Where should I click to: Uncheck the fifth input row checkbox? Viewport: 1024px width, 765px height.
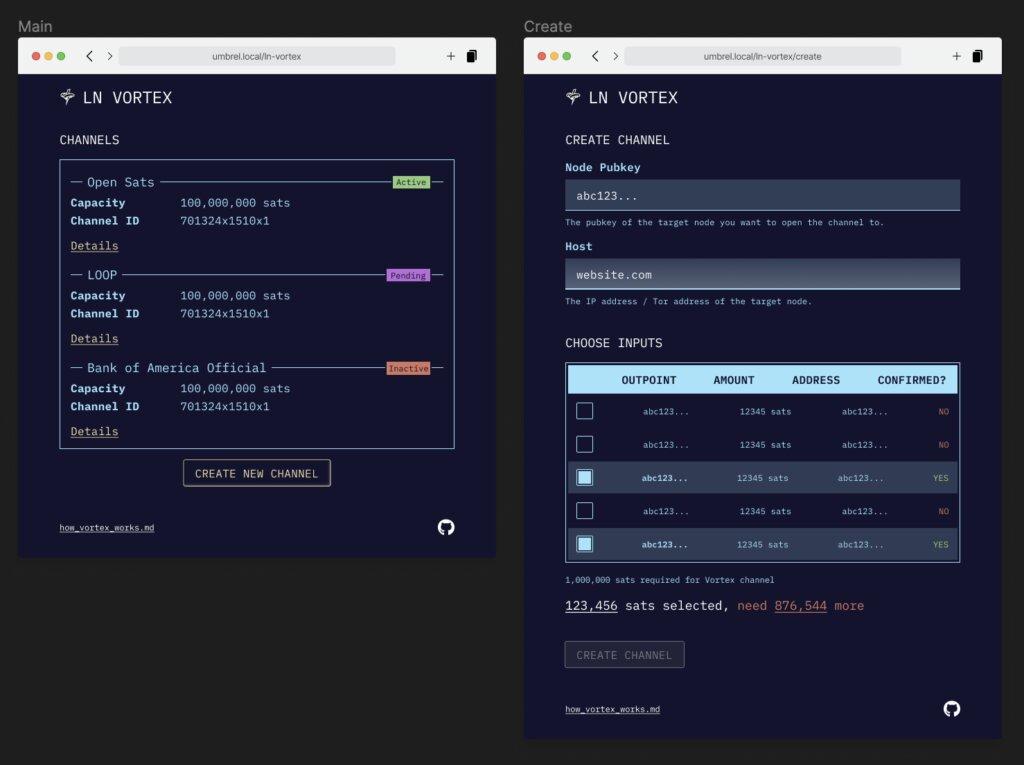coord(585,544)
